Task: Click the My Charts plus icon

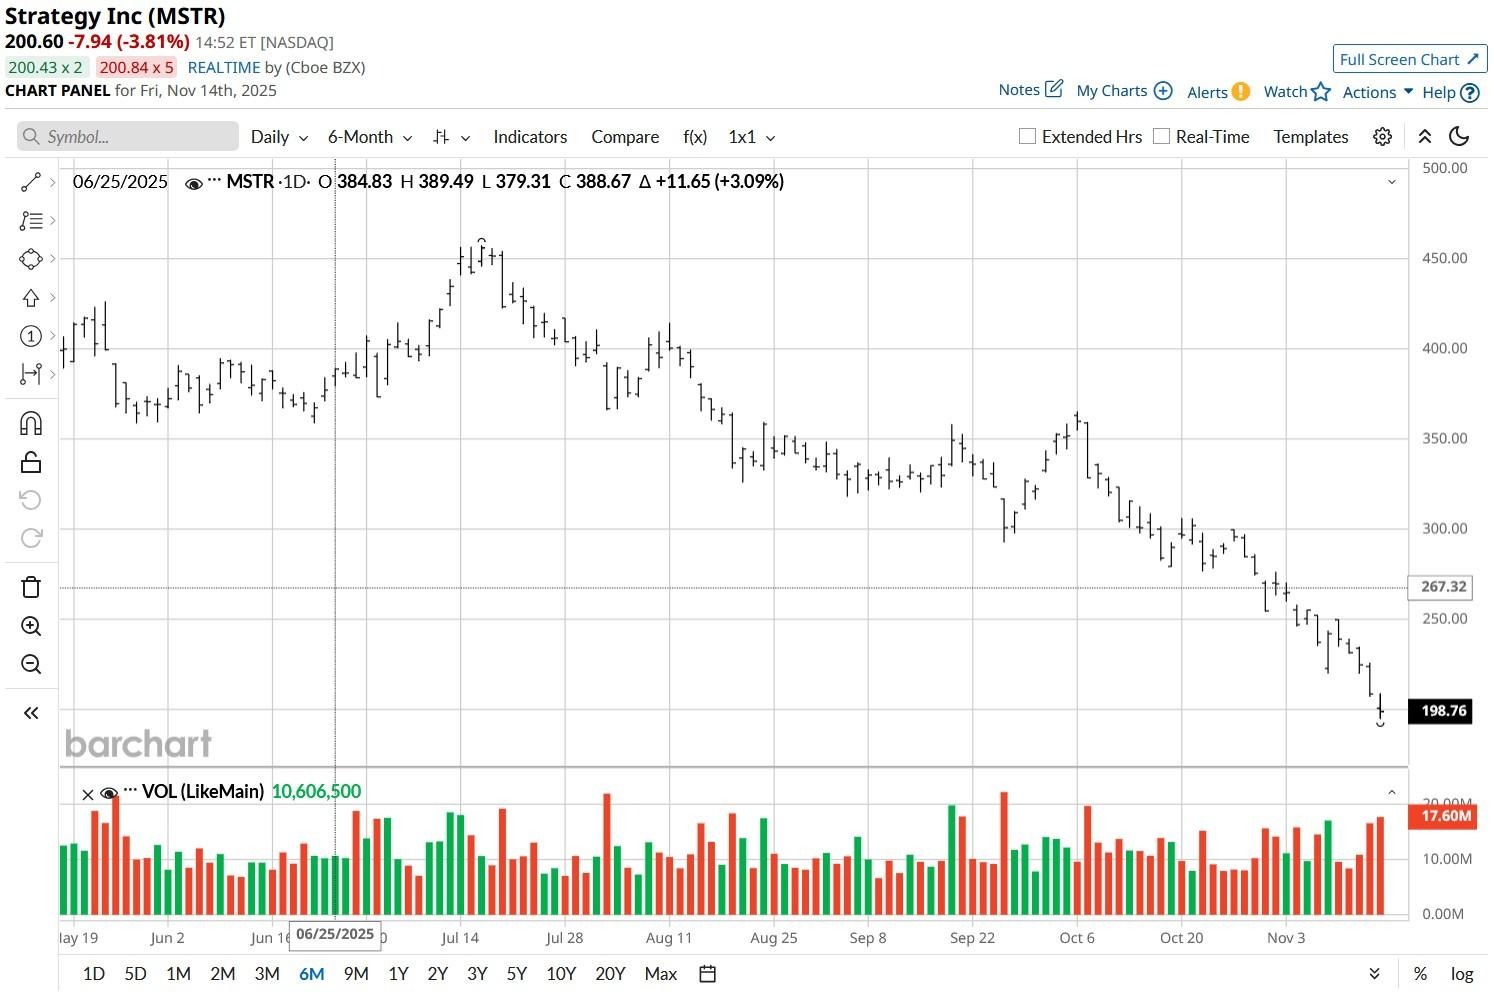Action: point(1163,90)
